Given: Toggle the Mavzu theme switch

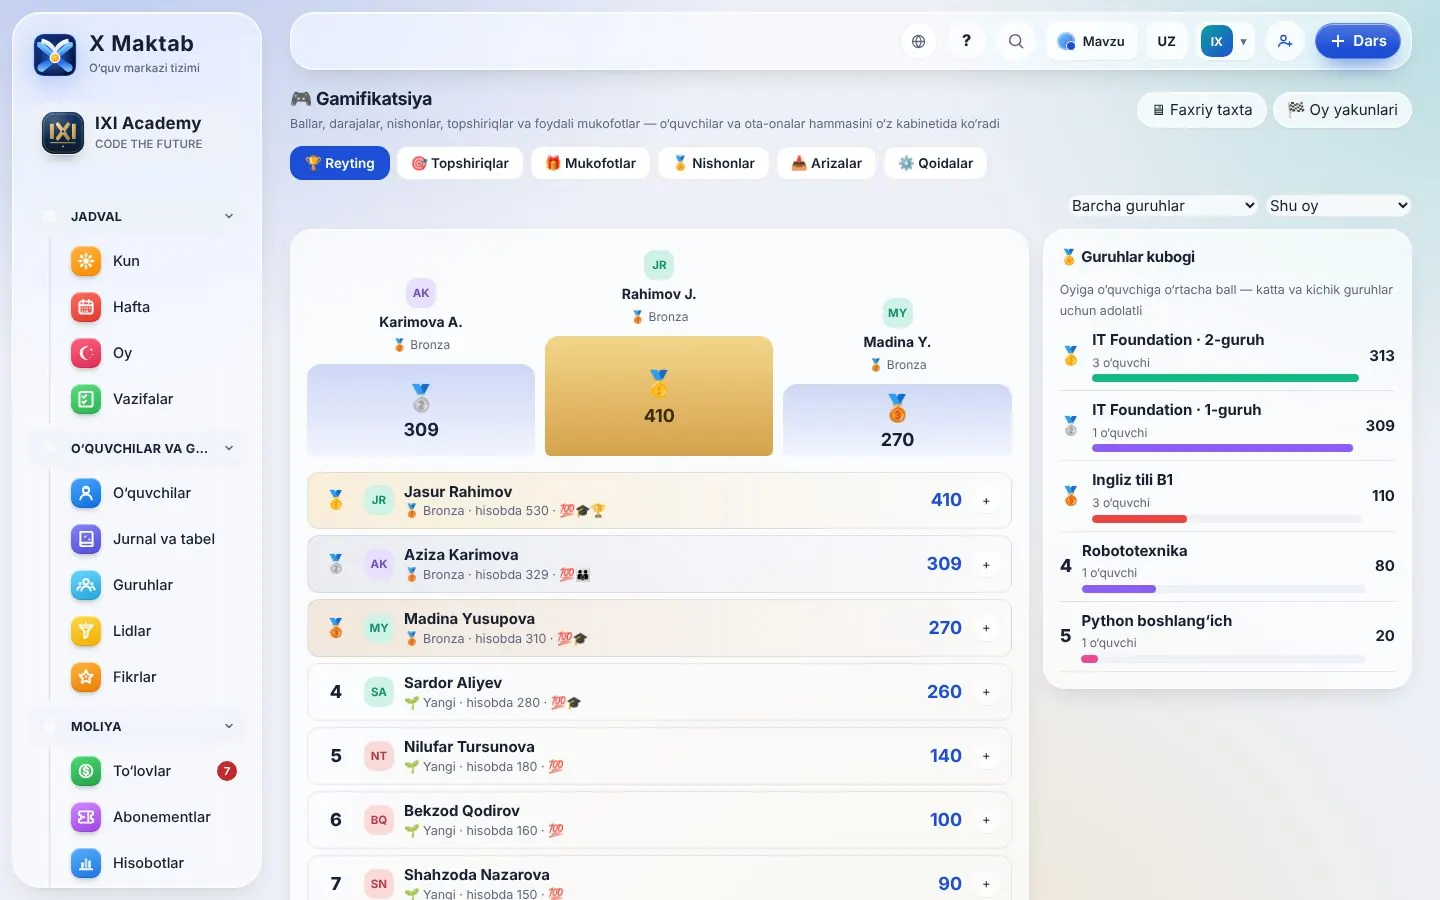Looking at the screenshot, I should pos(1092,41).
